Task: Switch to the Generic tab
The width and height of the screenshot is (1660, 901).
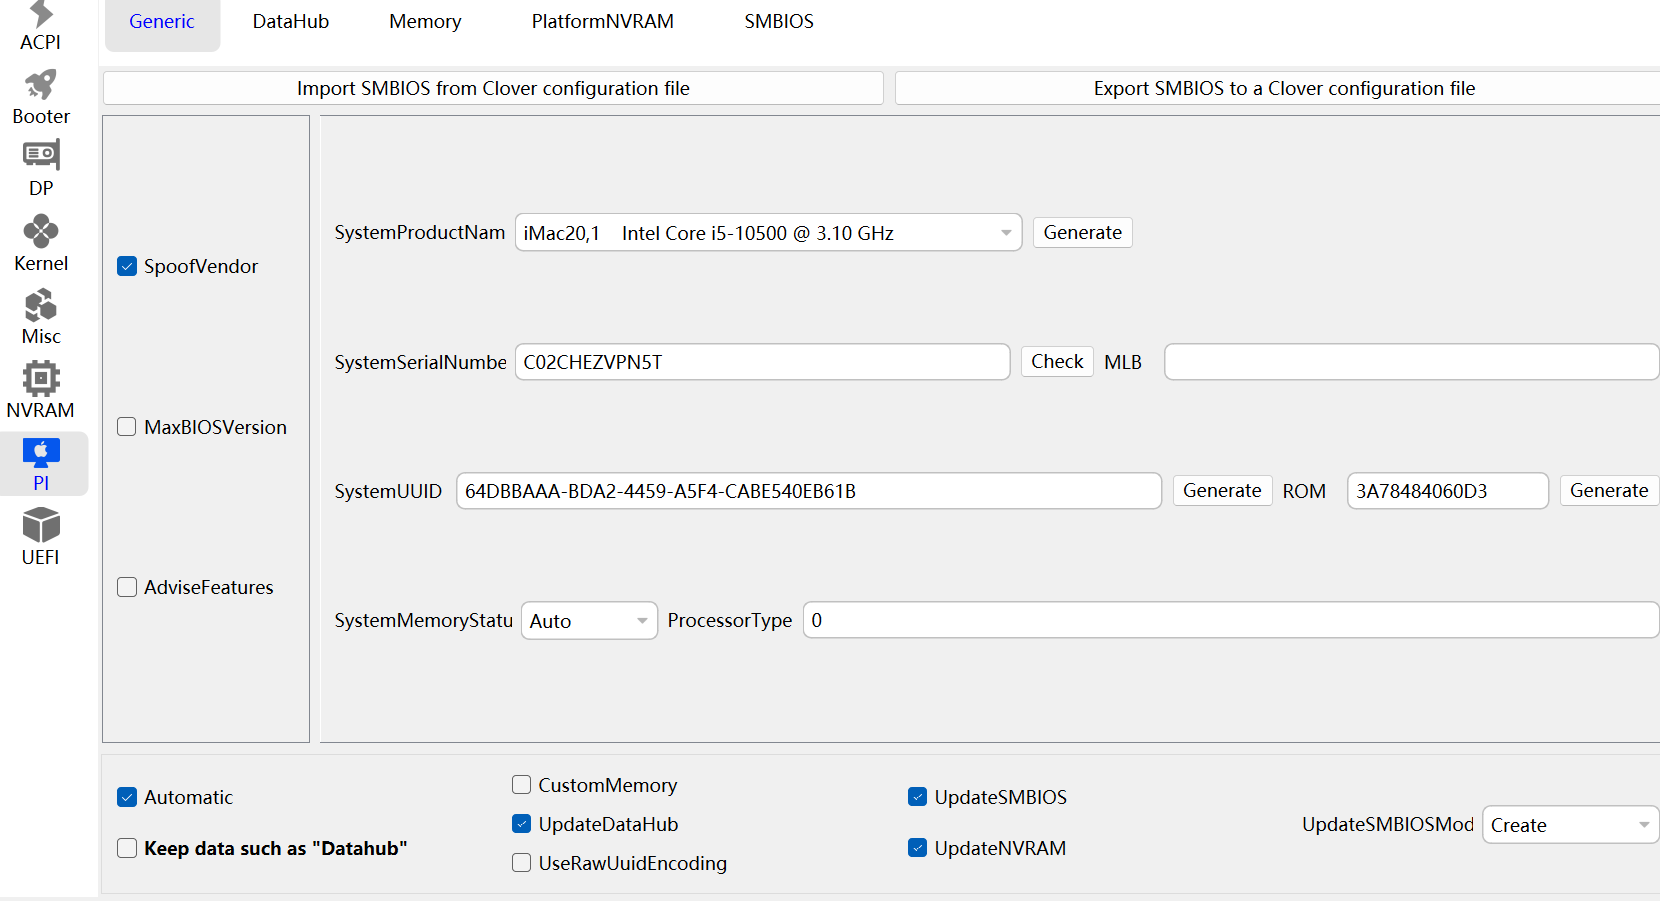Action: 162,22
